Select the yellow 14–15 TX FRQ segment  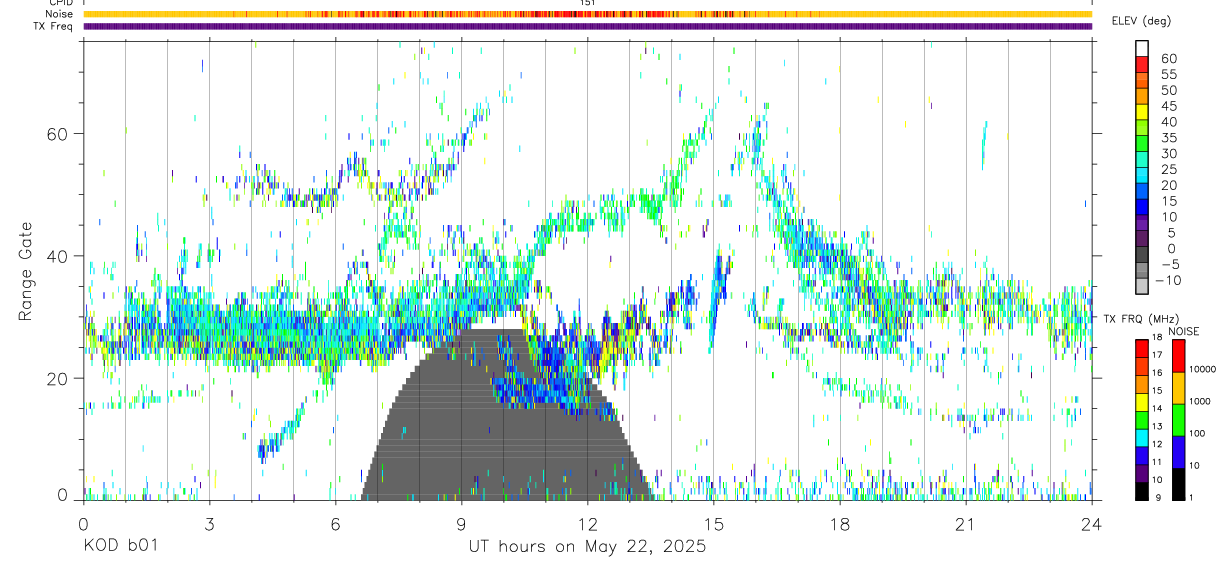(1142, 402)
